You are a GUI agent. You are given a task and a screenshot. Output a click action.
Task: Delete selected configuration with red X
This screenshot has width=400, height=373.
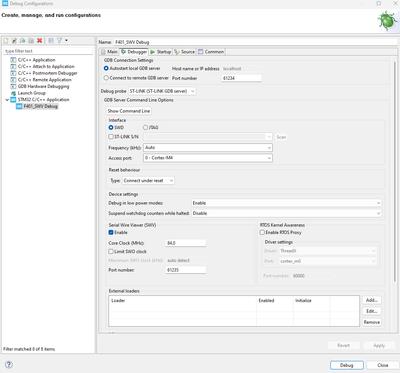39,41
